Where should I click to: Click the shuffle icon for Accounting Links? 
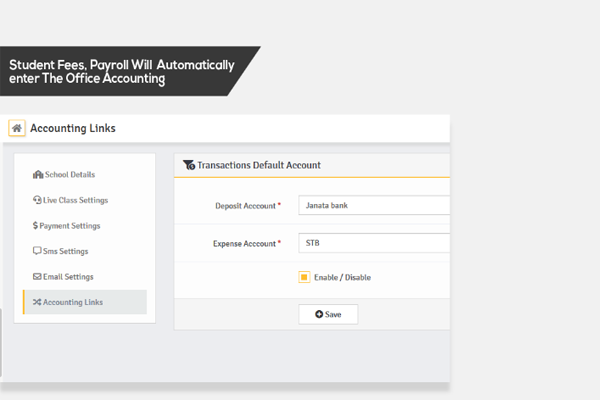tap(38, 302)
